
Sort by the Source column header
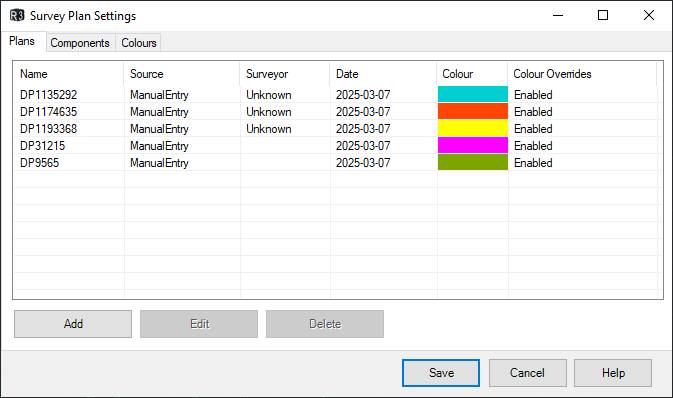pos(182,74)
